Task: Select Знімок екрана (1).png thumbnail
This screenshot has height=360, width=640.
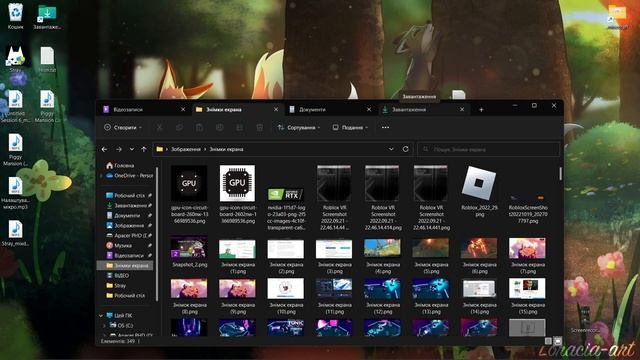Action: [x=237, y=256]
